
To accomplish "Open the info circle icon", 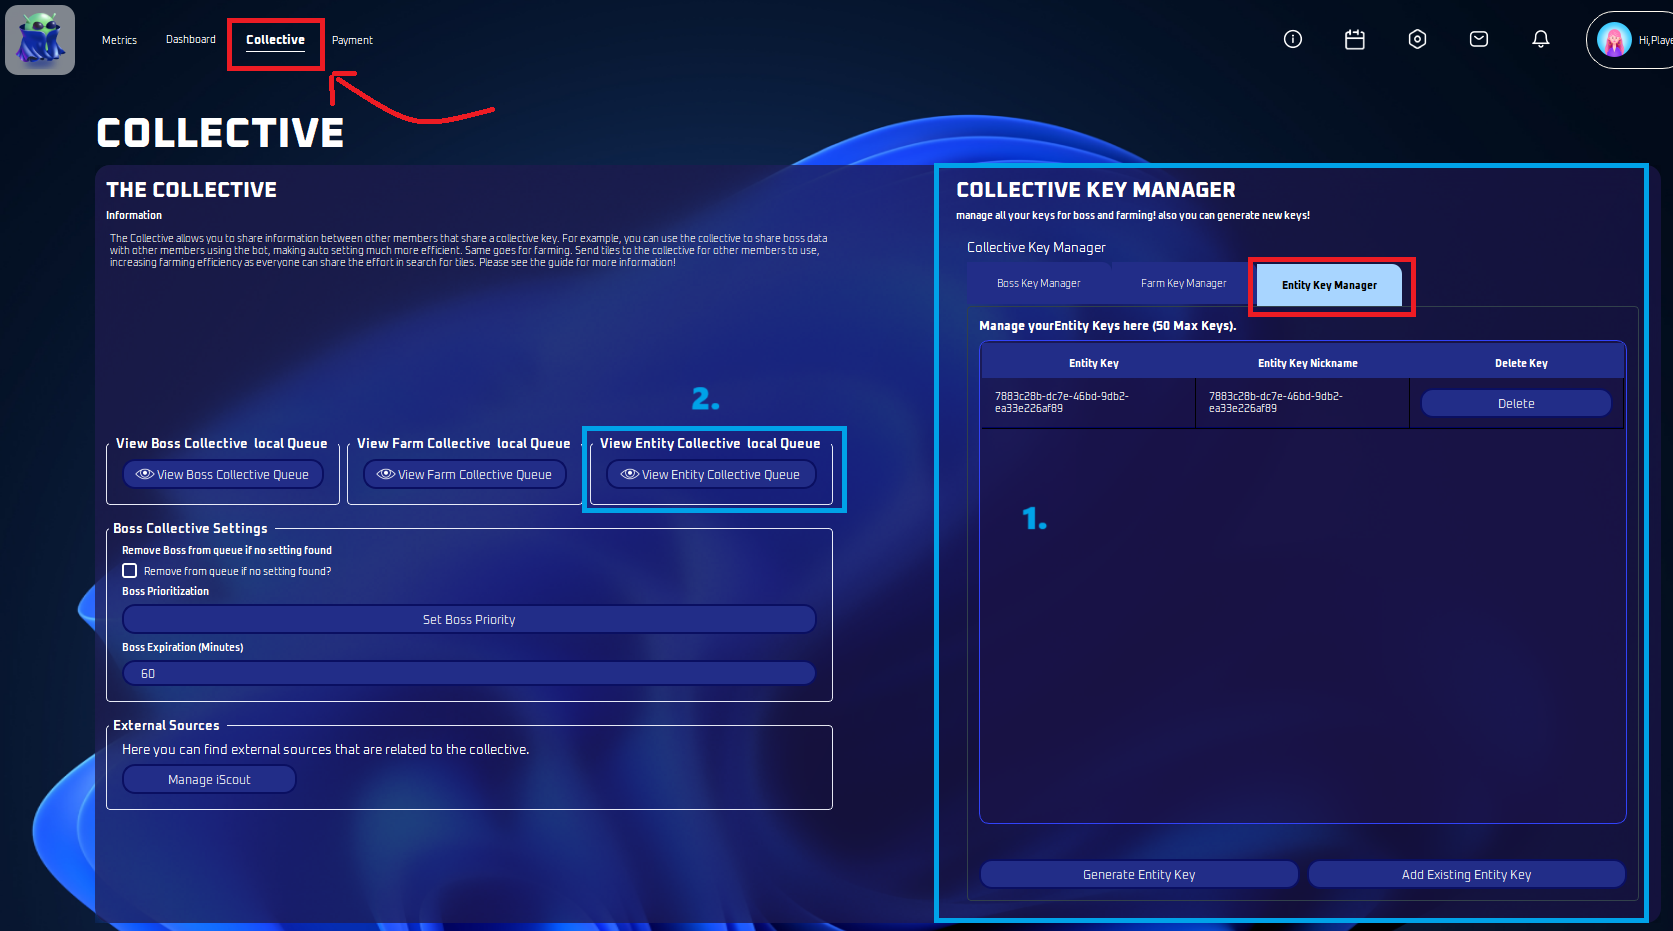I will [1293, 39].
